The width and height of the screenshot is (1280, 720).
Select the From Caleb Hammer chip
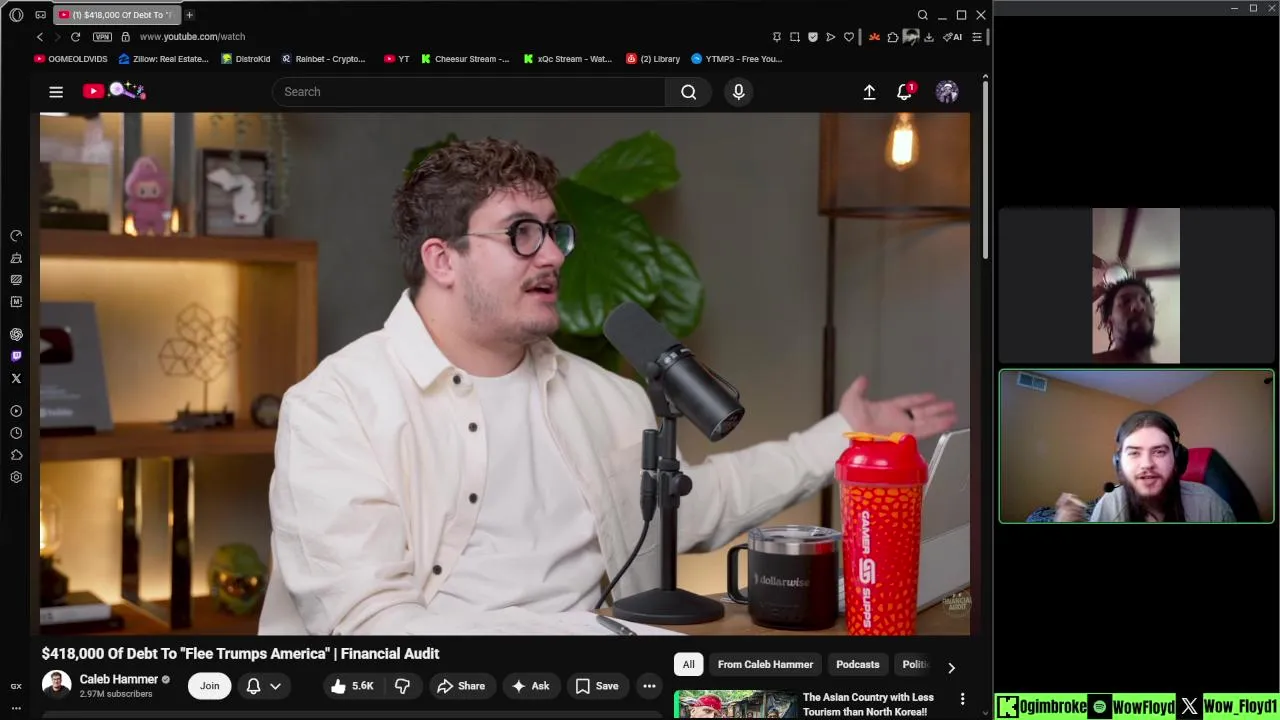point(765,664)
